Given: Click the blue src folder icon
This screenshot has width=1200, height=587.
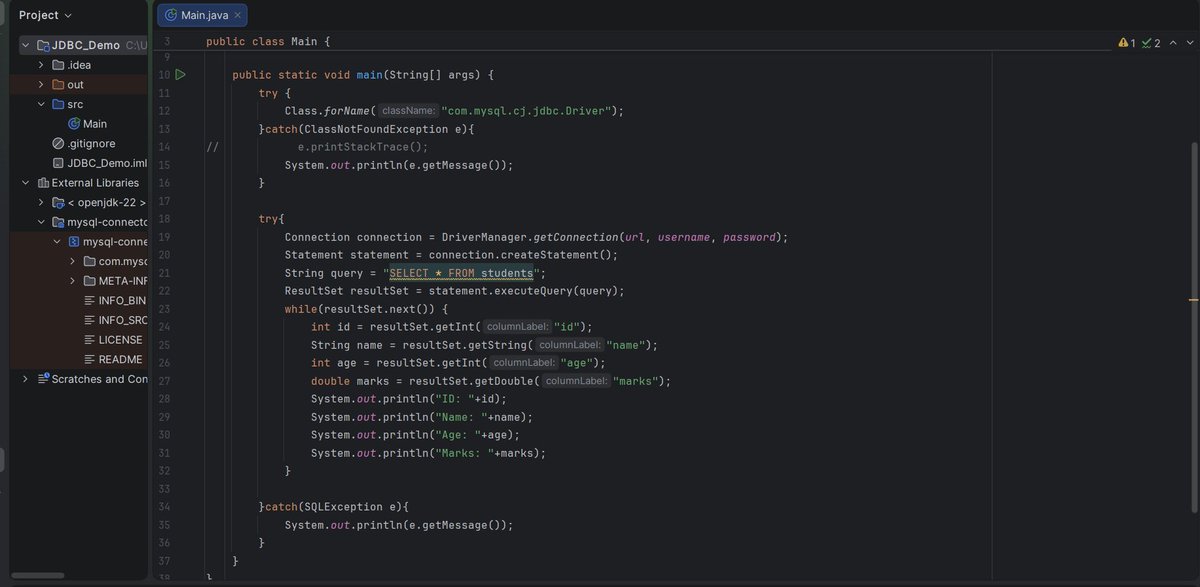Looking at the screenshot, I should (x=58, y=104).
